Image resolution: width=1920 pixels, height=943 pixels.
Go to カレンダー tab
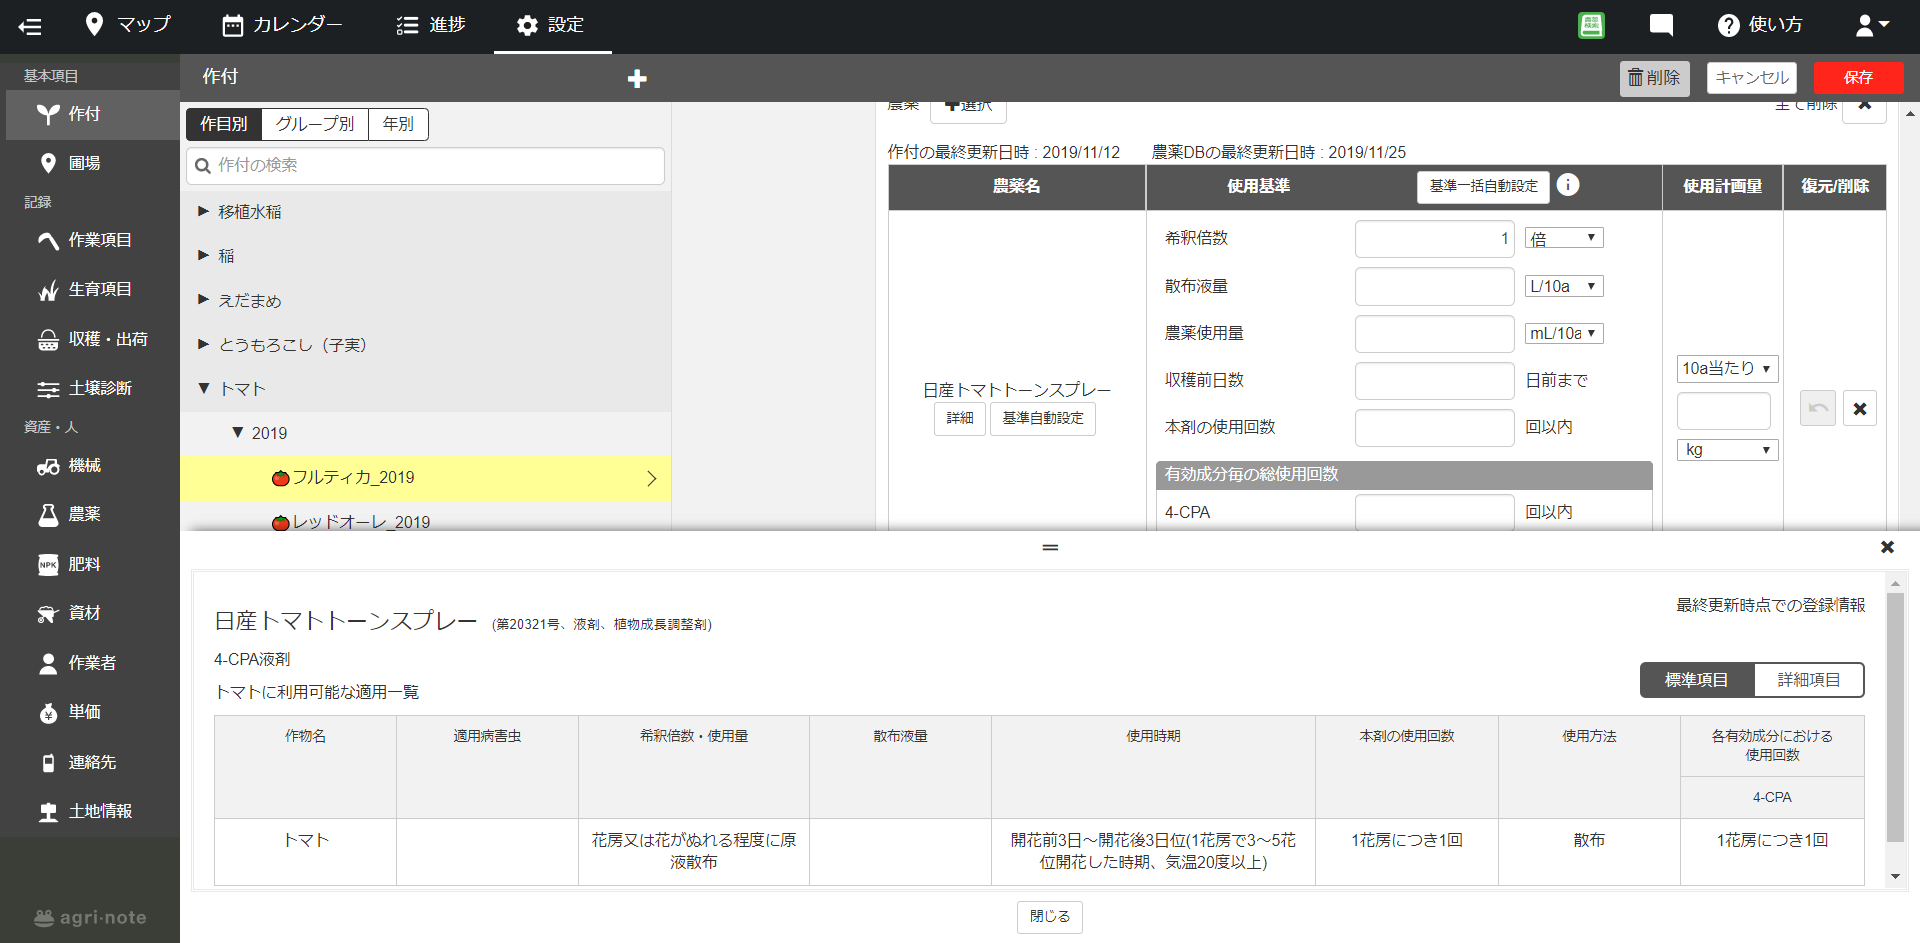pos(282,25)
